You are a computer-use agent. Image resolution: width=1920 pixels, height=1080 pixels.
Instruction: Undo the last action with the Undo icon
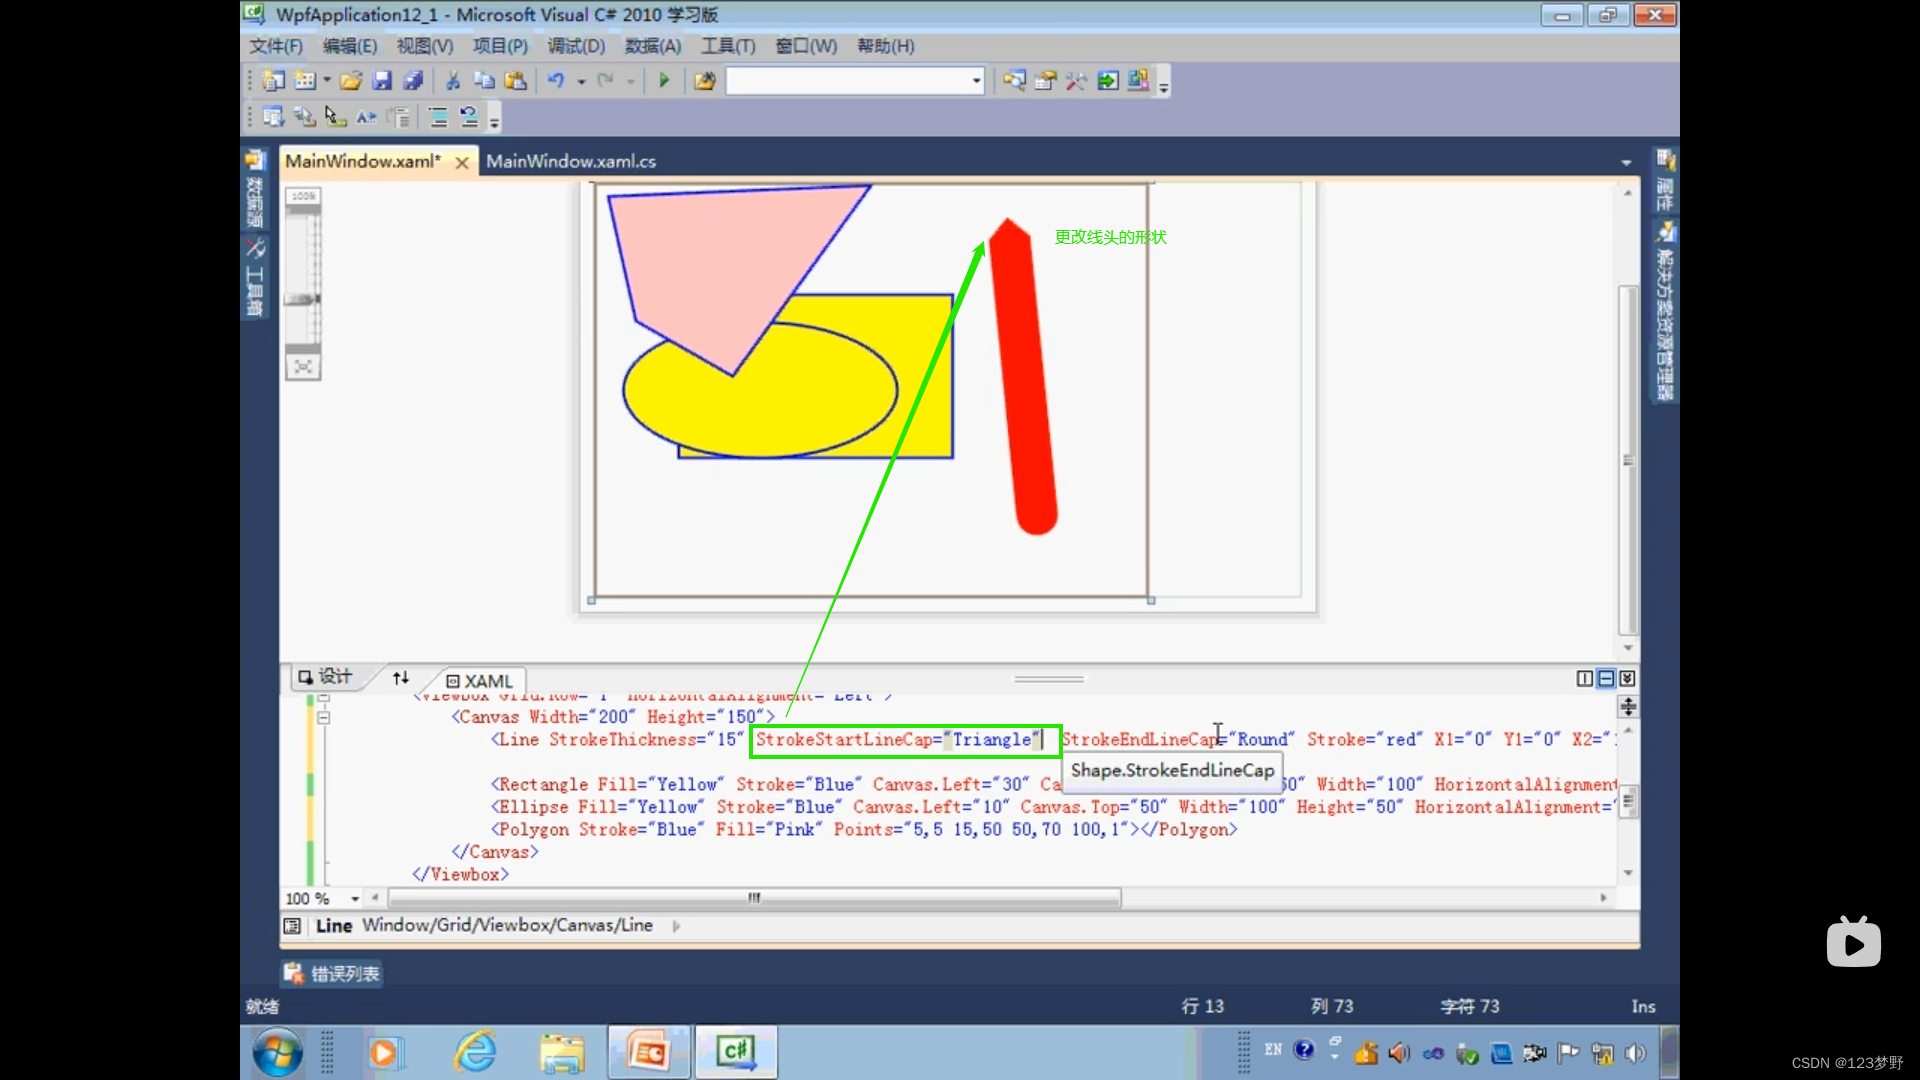coord(556,81)
